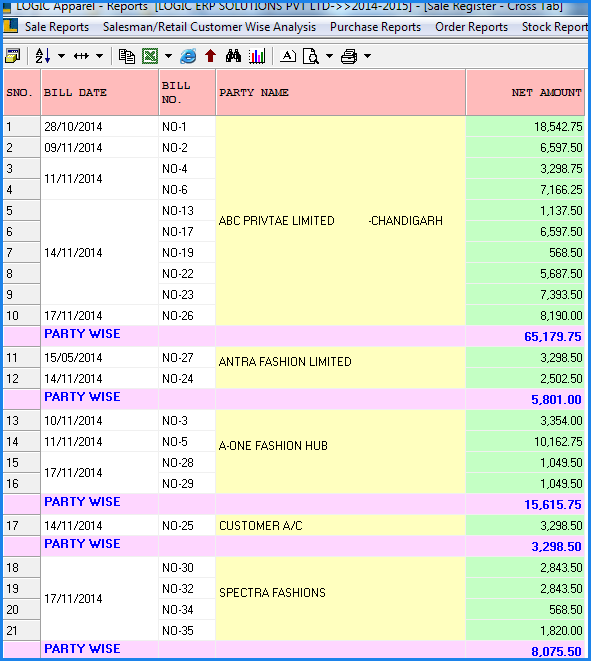Select bill number NO-34
The image size is (591, 661).
[x=187, y=609]
